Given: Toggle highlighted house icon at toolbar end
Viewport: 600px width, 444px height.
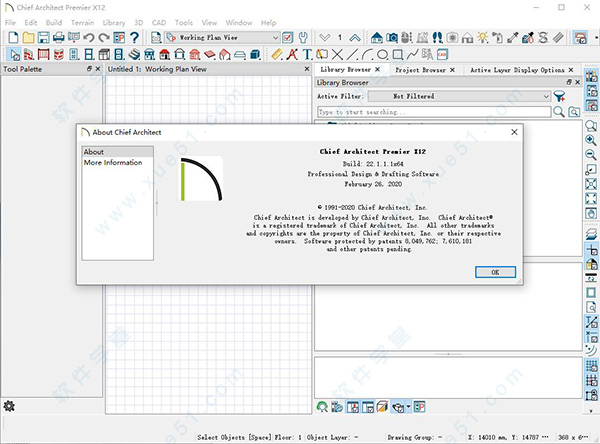Looking at the screenshot, I should pos(580,38).
